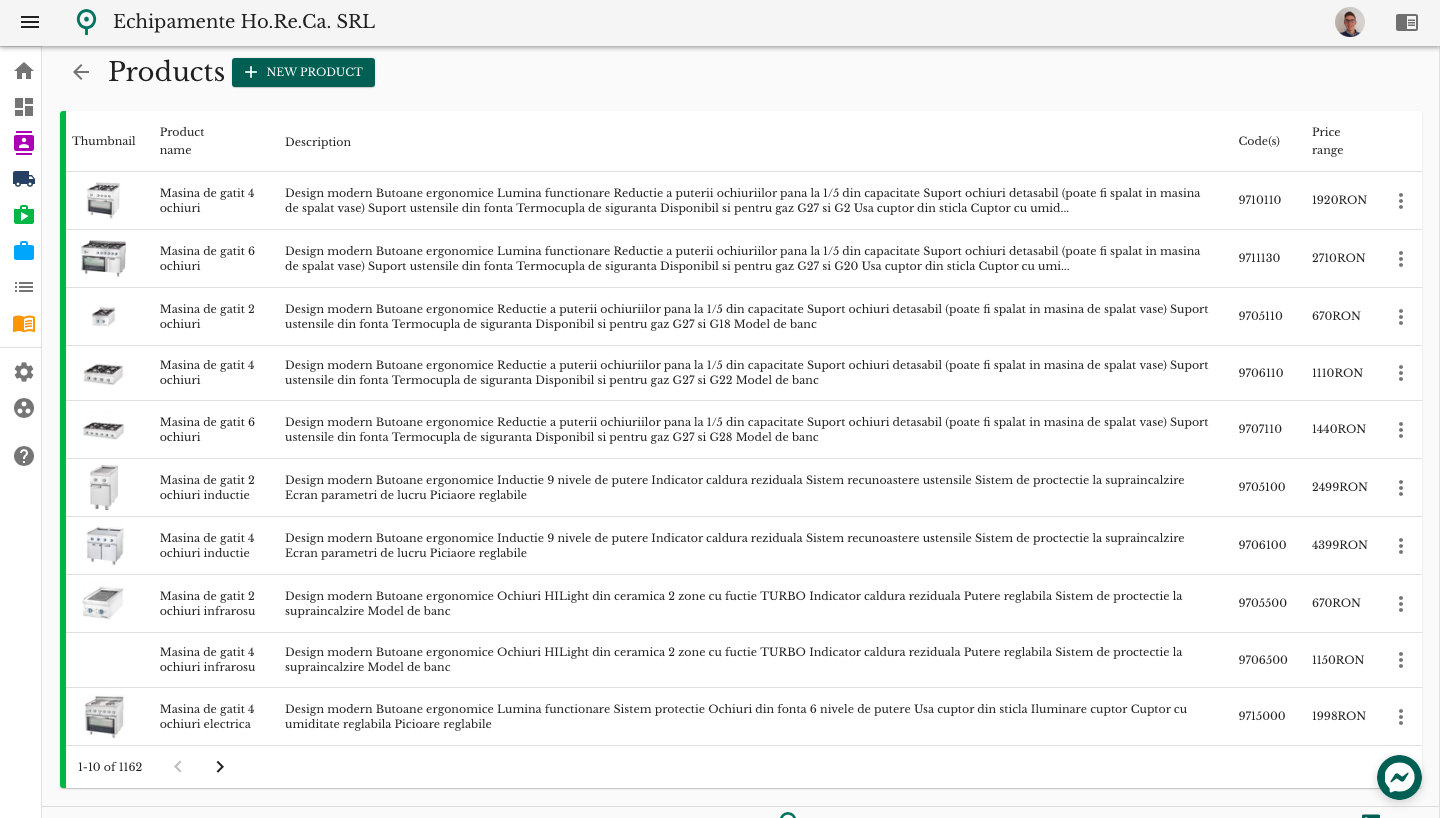Screen dimensions: 1440x818
Task: Toggle the side panel icon at top right
Action: click(x=1407, y=22)
